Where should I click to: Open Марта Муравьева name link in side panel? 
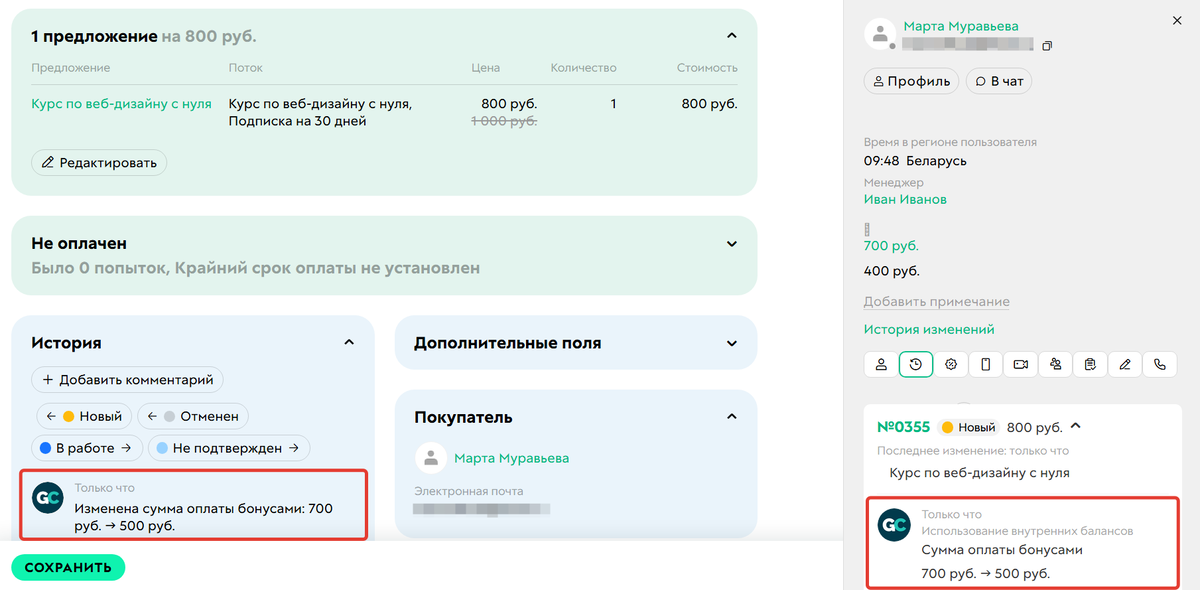tap(961, 26)
